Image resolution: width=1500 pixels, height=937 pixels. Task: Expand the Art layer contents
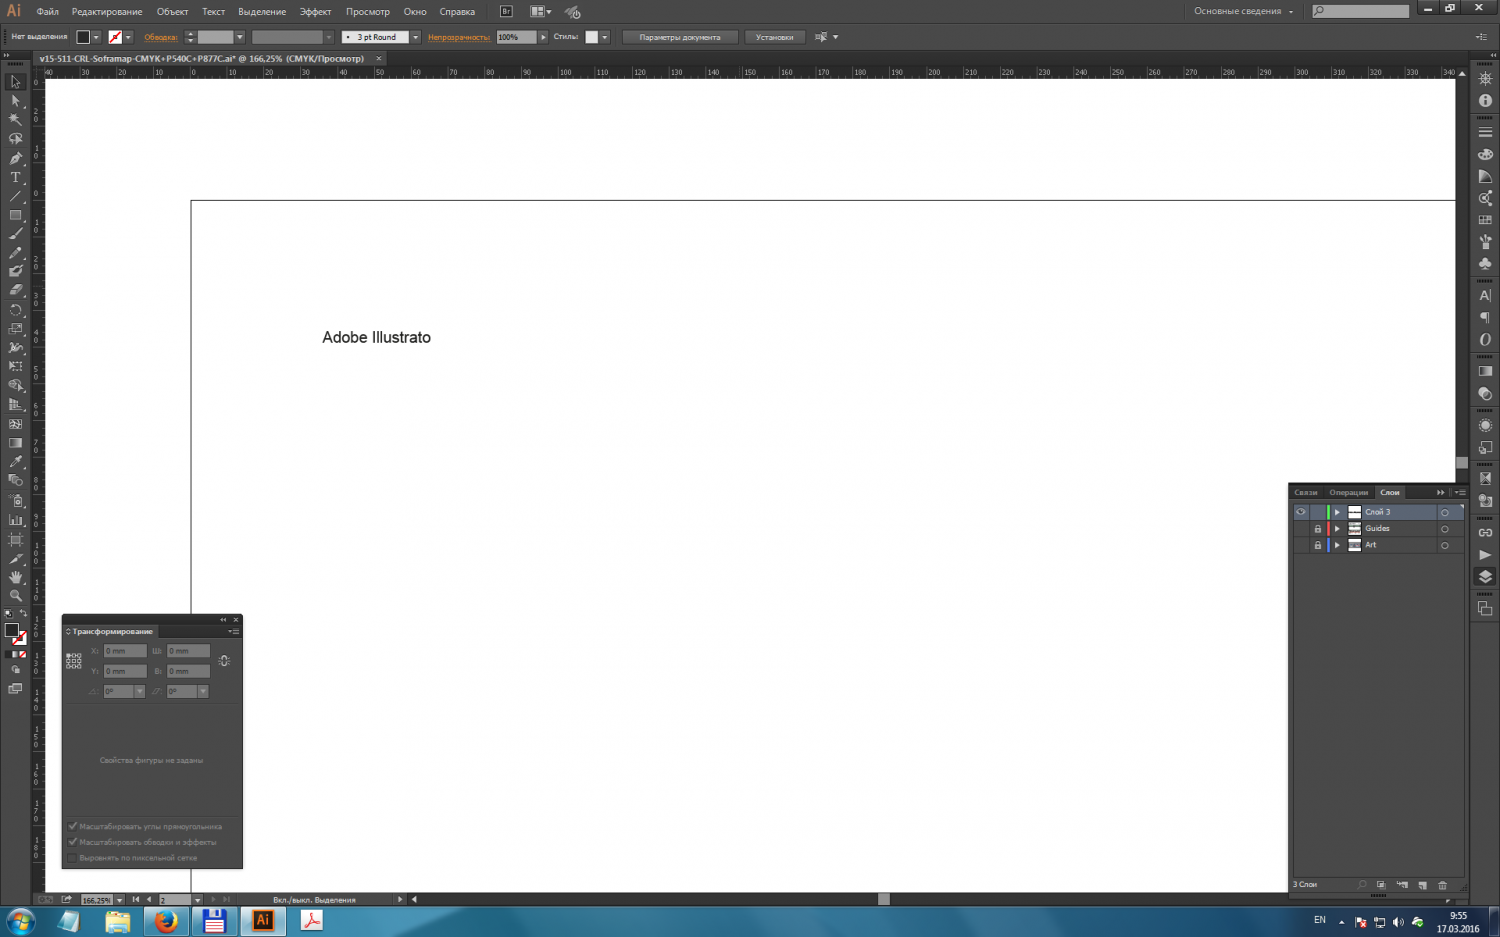click(1337, 545)
